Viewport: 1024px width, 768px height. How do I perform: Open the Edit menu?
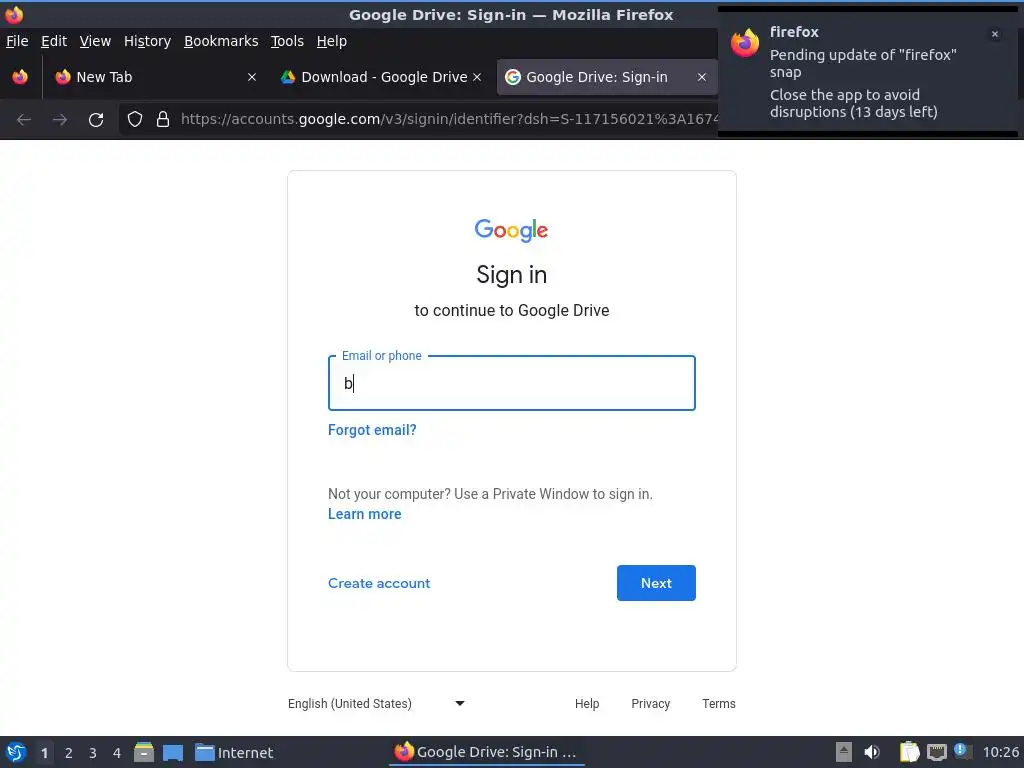coord(54,41)
